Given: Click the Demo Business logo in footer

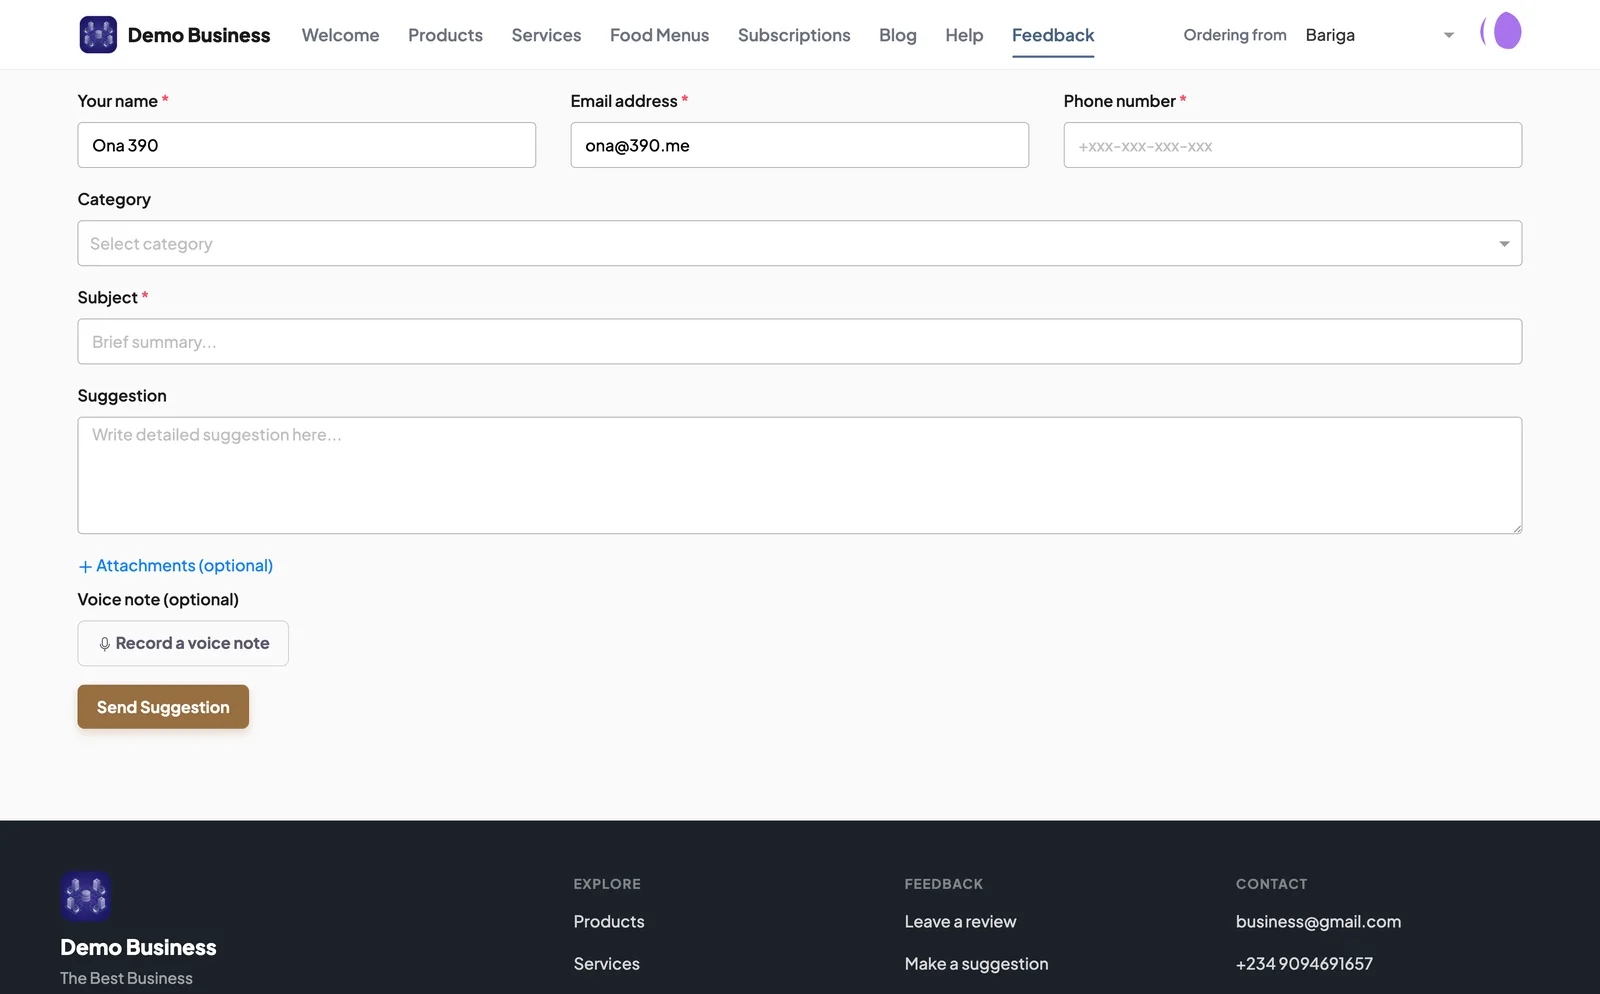Looking at the screenshot, I should [85, 896].
